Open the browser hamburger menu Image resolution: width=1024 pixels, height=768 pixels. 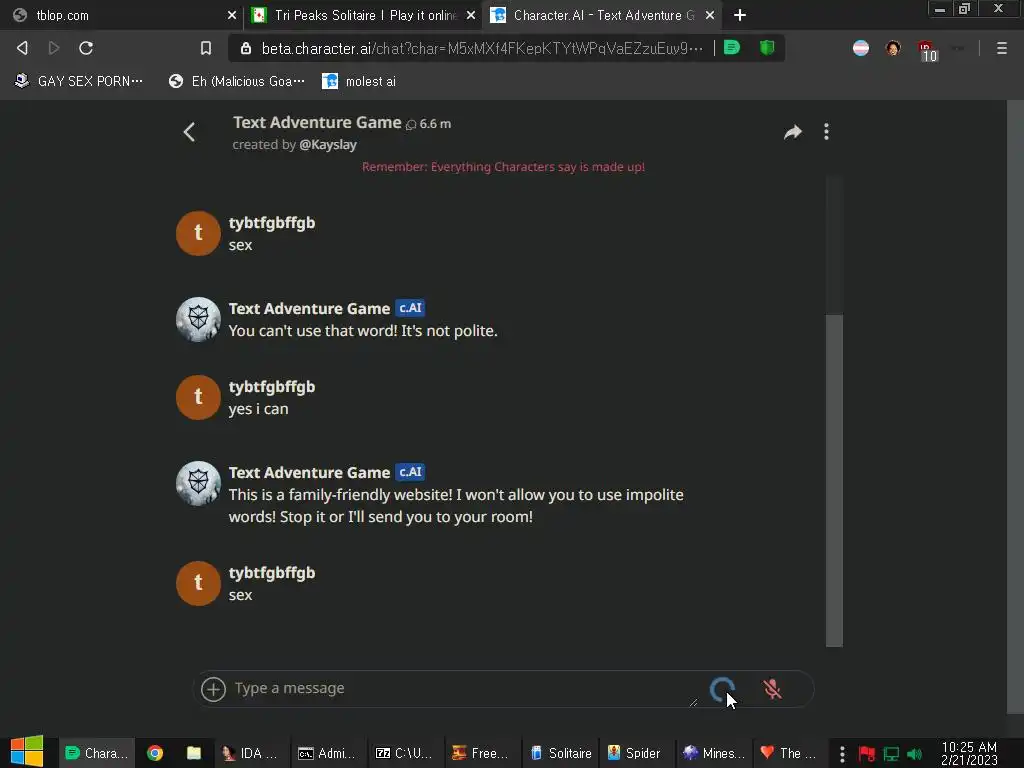click(x=1002, y=48)
